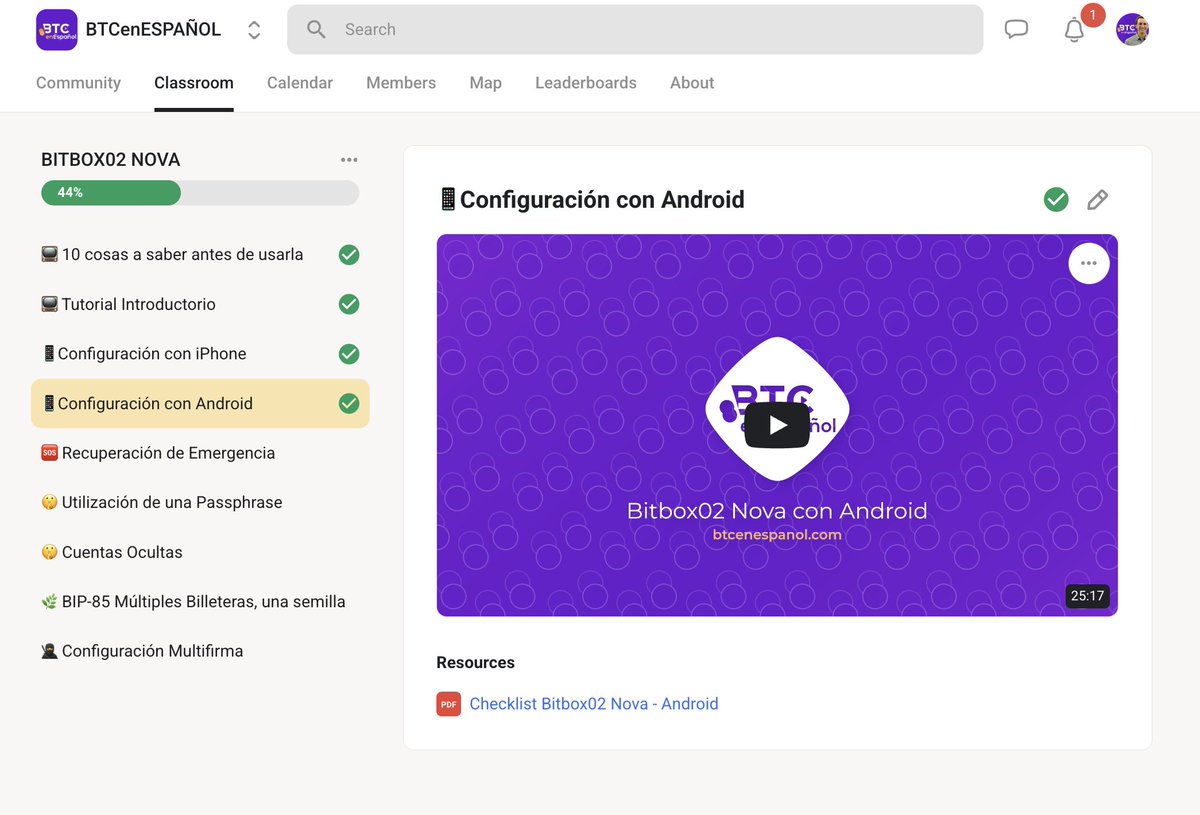Viewport: 1200px width, 815px height.
Task: Focus the Search input field
Action: coord(635,30)
